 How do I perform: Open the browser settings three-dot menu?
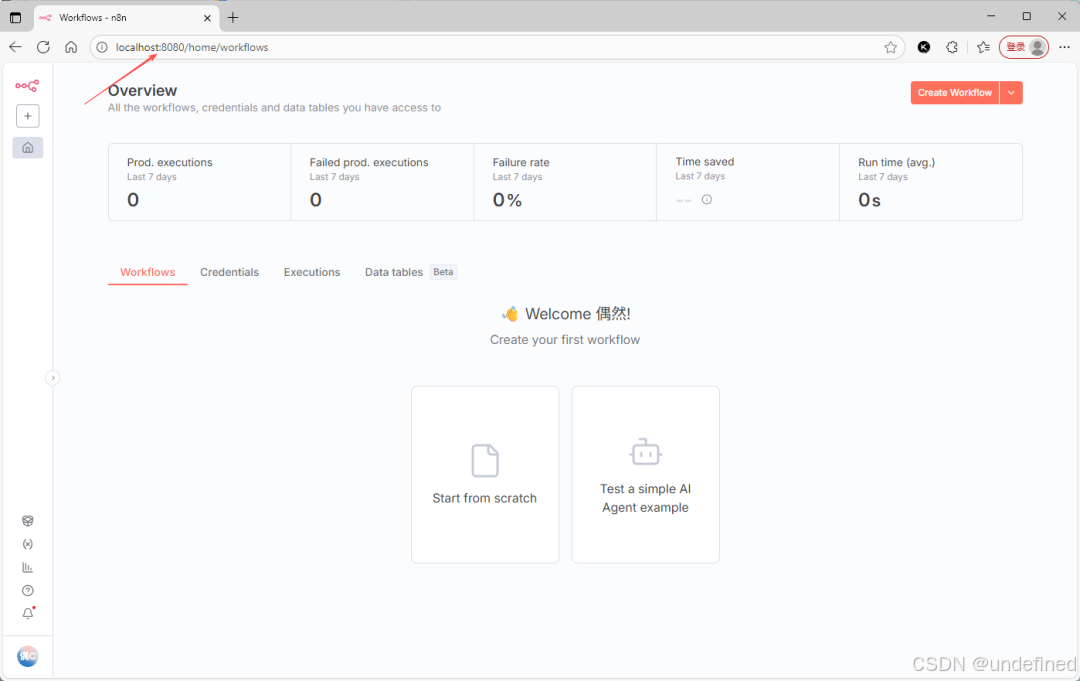1064,47
